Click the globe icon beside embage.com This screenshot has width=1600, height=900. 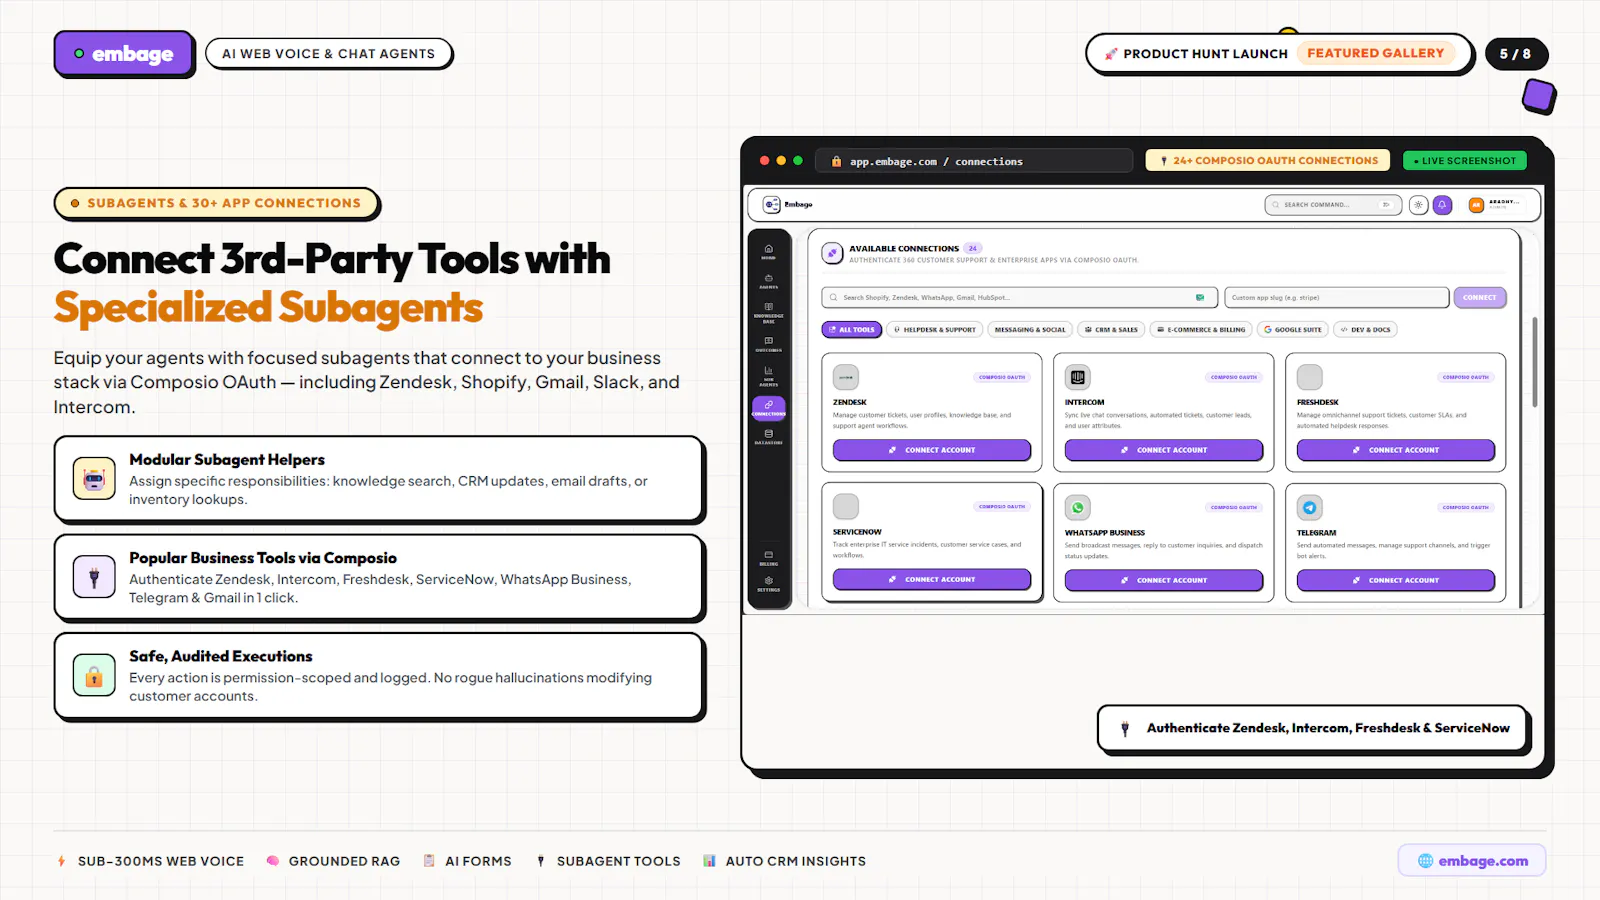pos(1425,861)
